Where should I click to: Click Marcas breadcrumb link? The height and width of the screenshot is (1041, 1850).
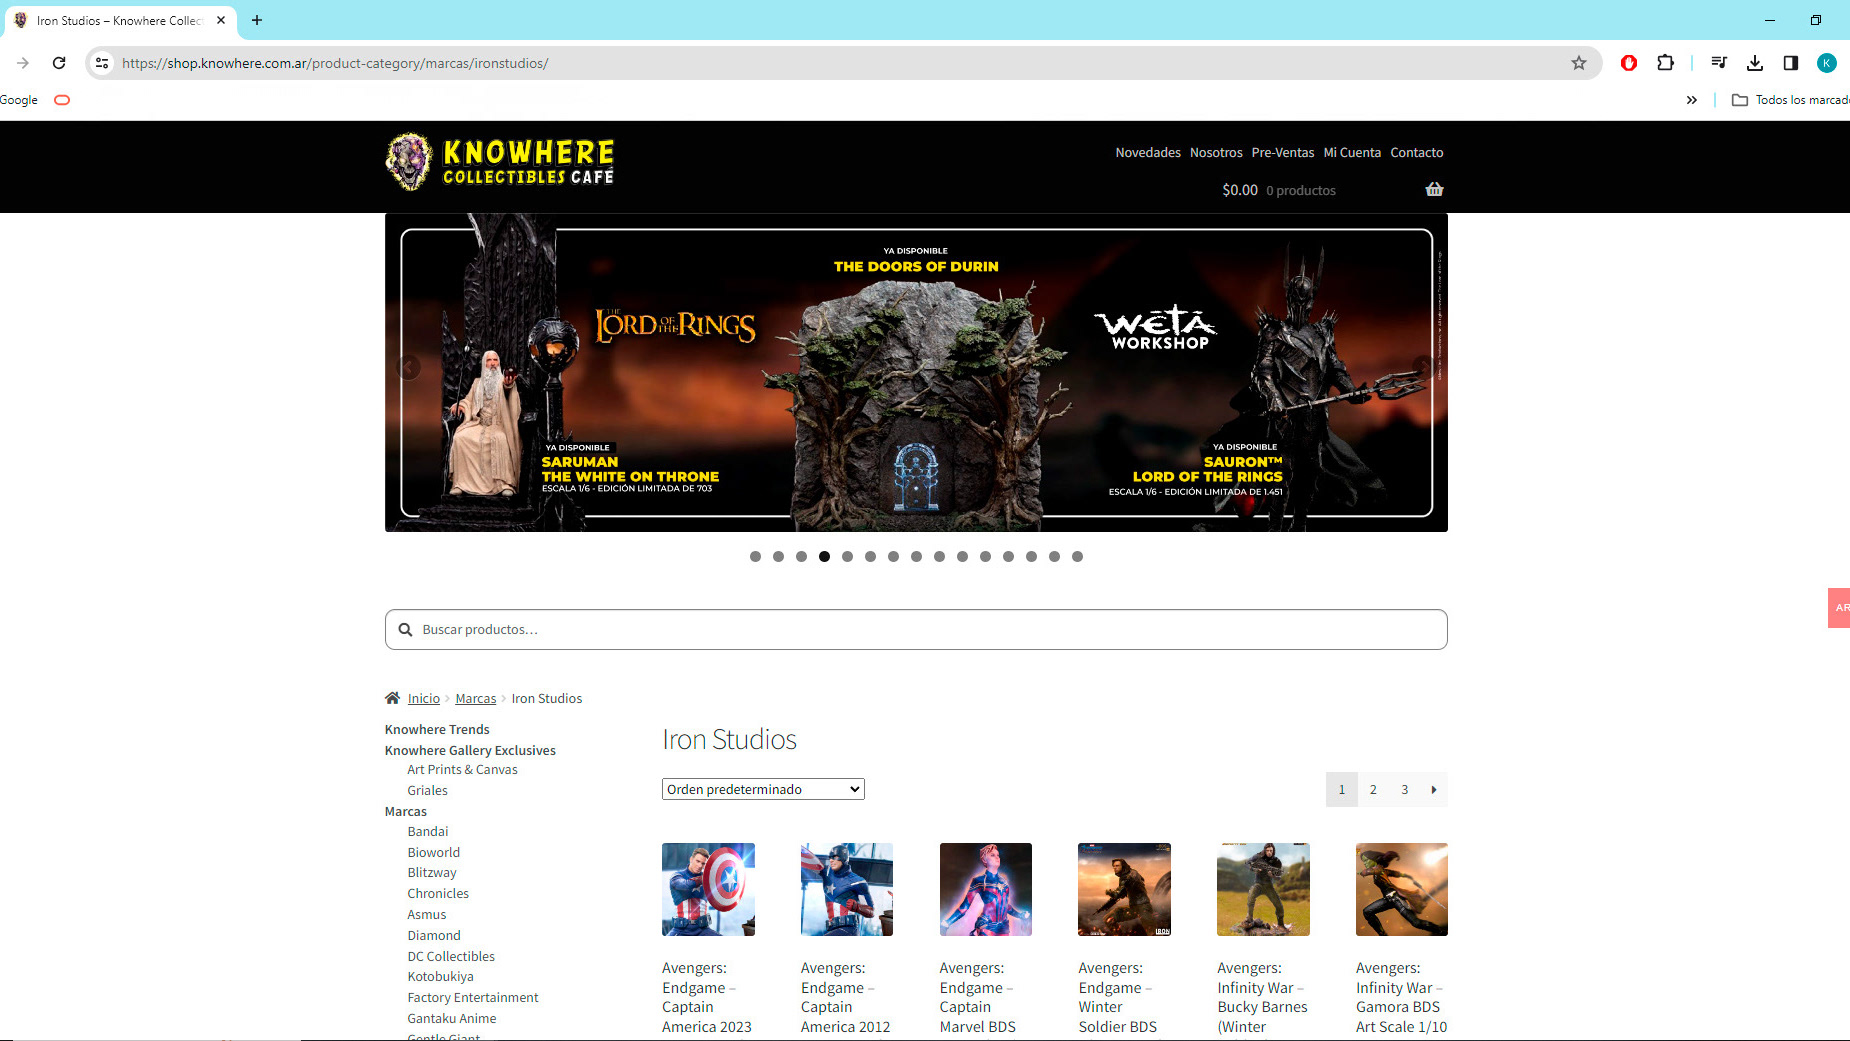pos(476,698)
